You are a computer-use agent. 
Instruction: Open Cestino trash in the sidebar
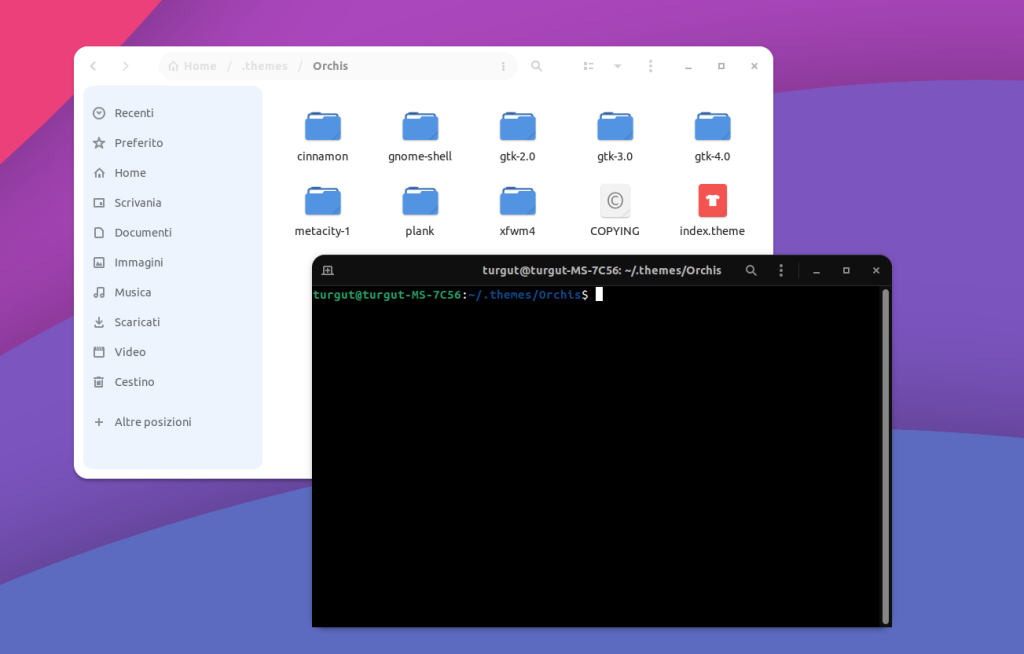pyautogui.click(x=134, y=382)
